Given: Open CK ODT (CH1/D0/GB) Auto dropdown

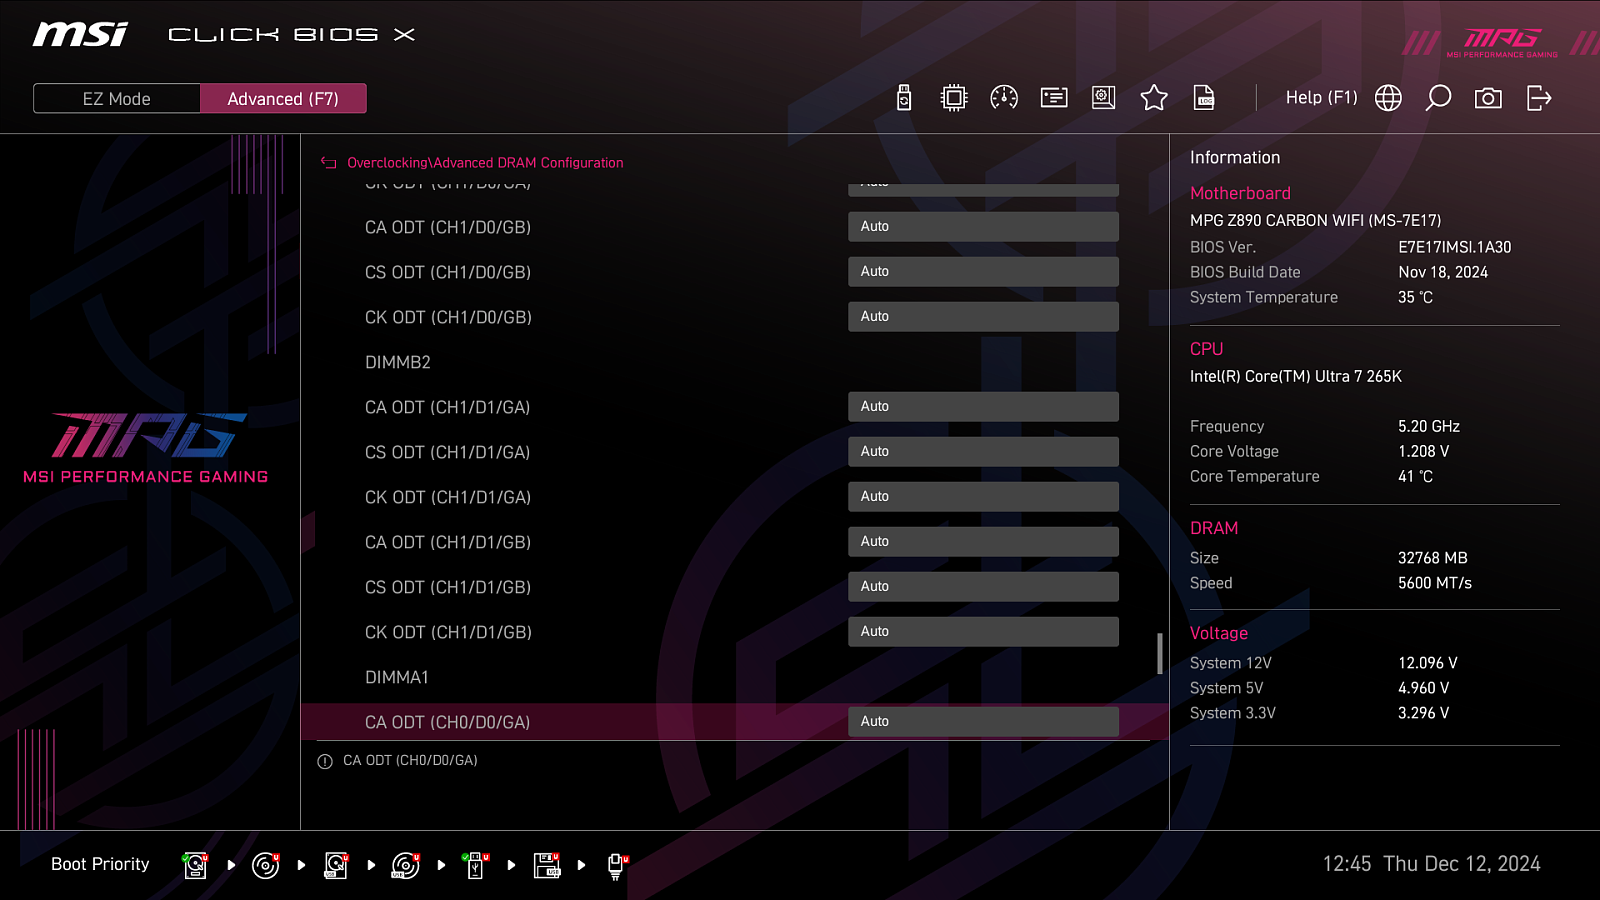Looking at the screenshot, I should tap(983, 317).
